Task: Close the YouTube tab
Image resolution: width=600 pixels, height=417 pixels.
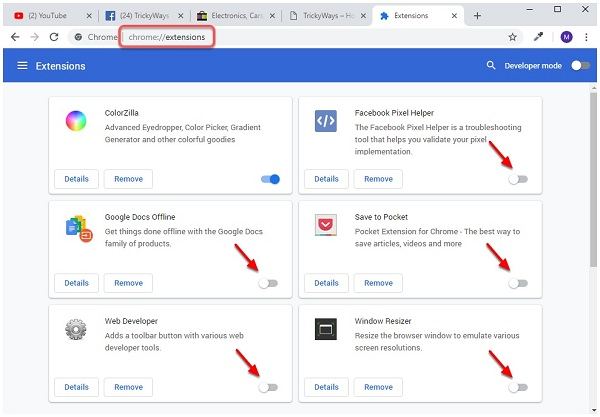Action: (89, 16)
